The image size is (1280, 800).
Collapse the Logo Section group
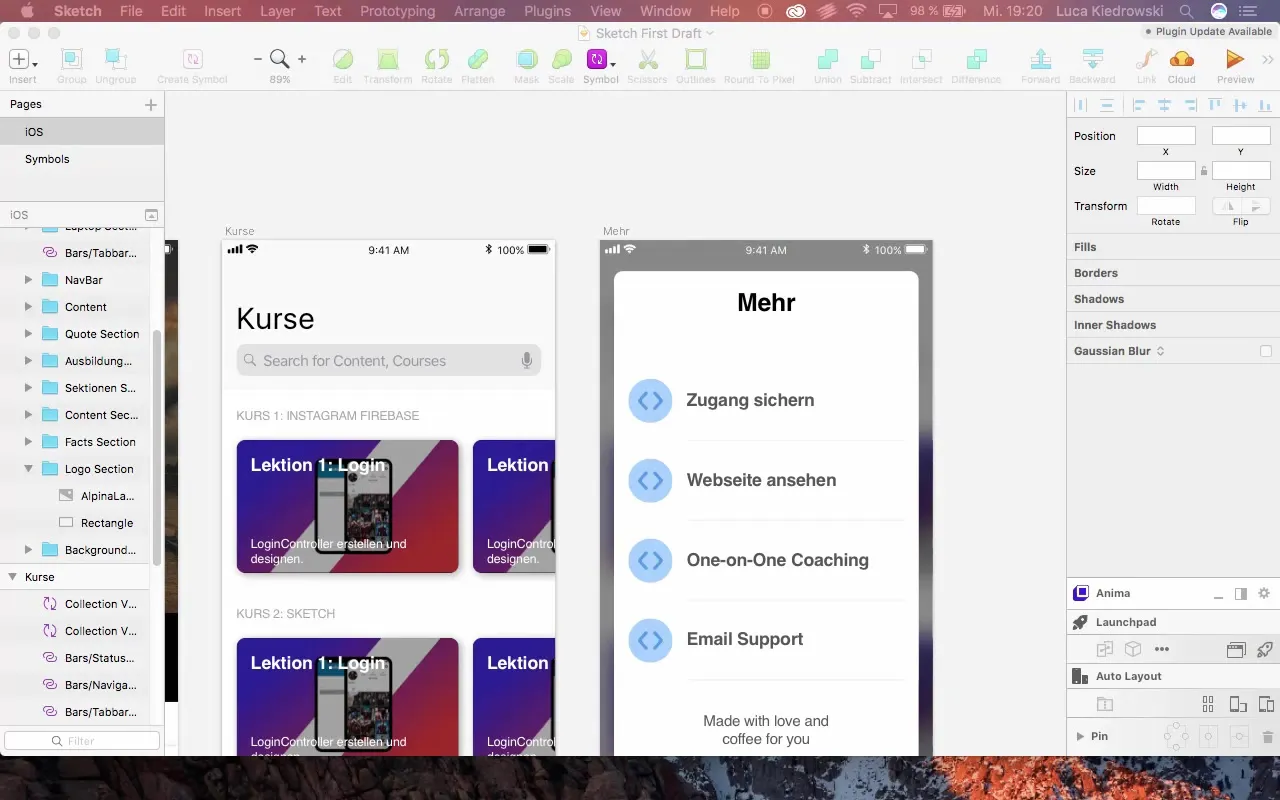tap(28, 469)
